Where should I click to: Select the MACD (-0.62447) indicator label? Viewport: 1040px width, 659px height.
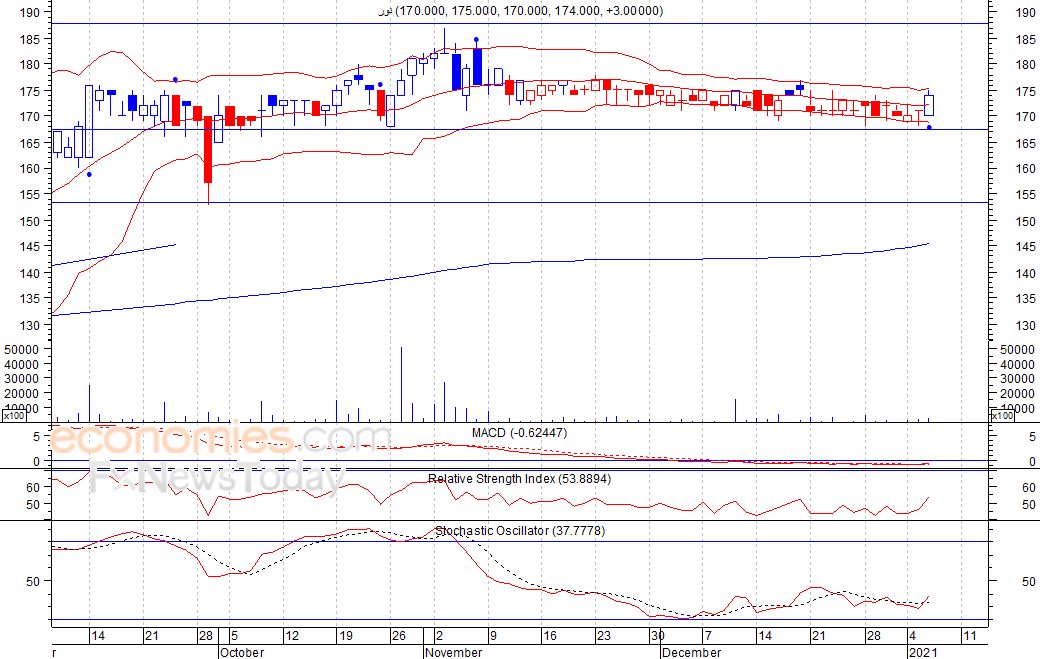pos(519,433)
